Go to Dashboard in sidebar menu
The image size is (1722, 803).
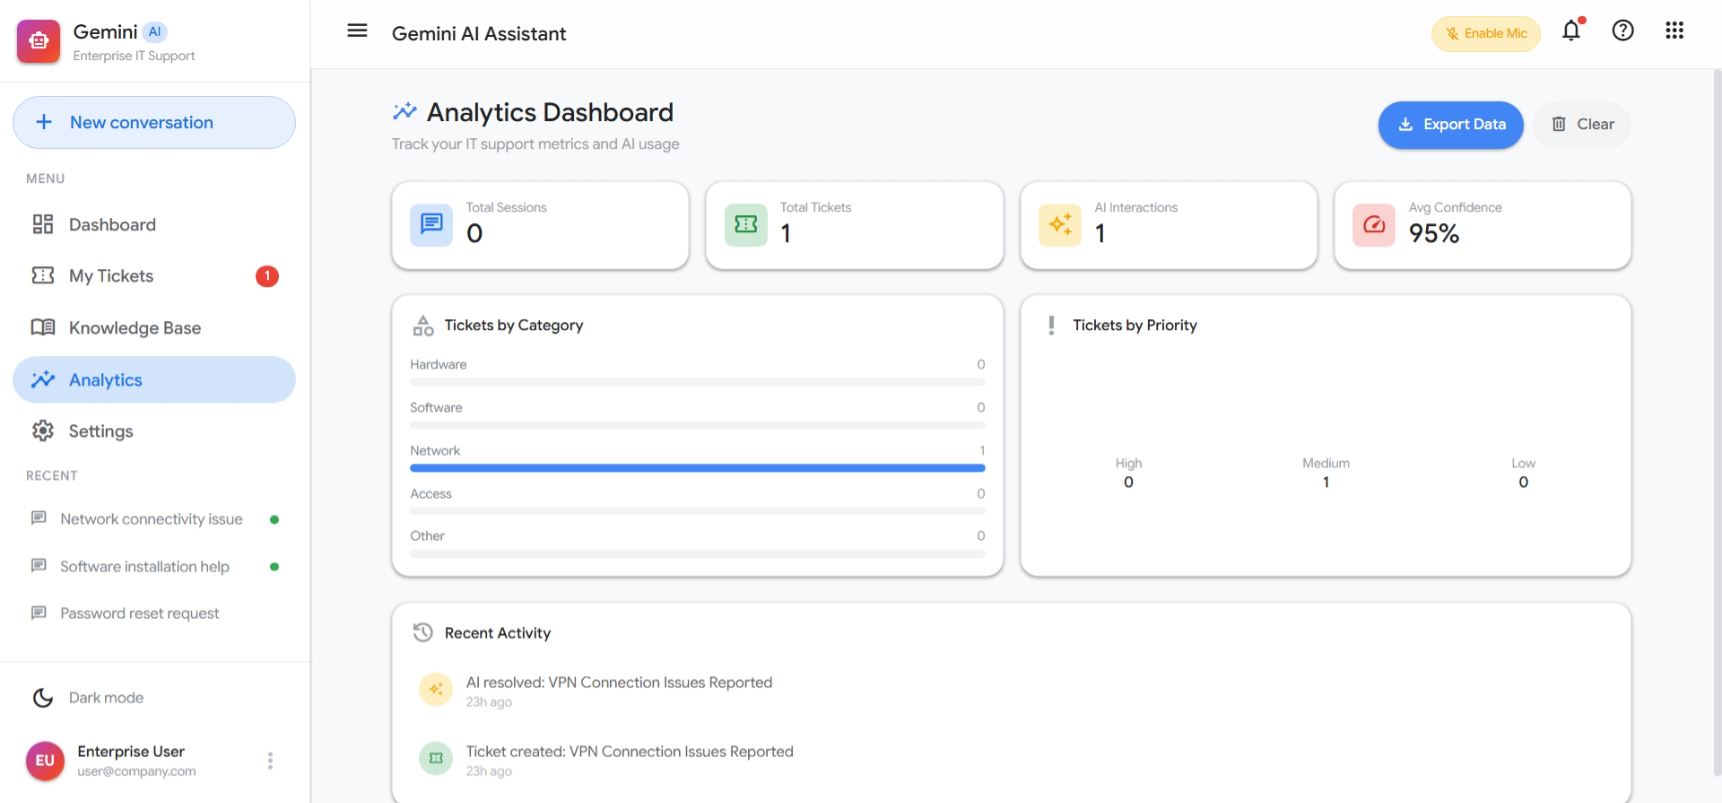[154, 224]
